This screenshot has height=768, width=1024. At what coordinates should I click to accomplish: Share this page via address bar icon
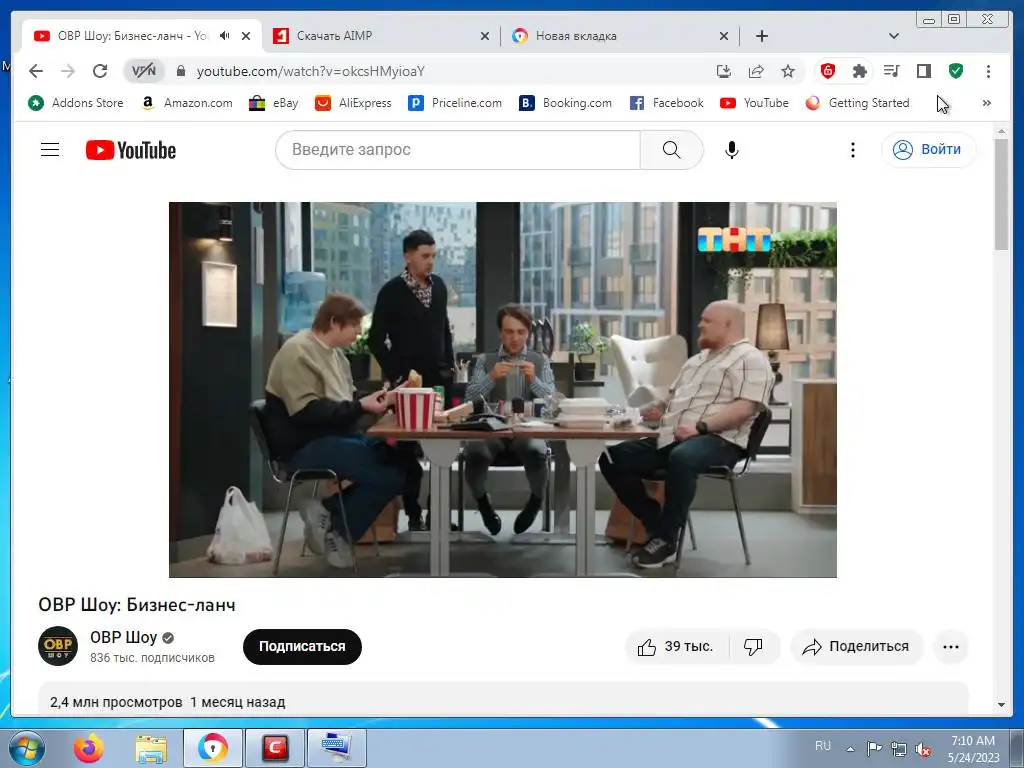pyautogui.click(x=756, y=71)
